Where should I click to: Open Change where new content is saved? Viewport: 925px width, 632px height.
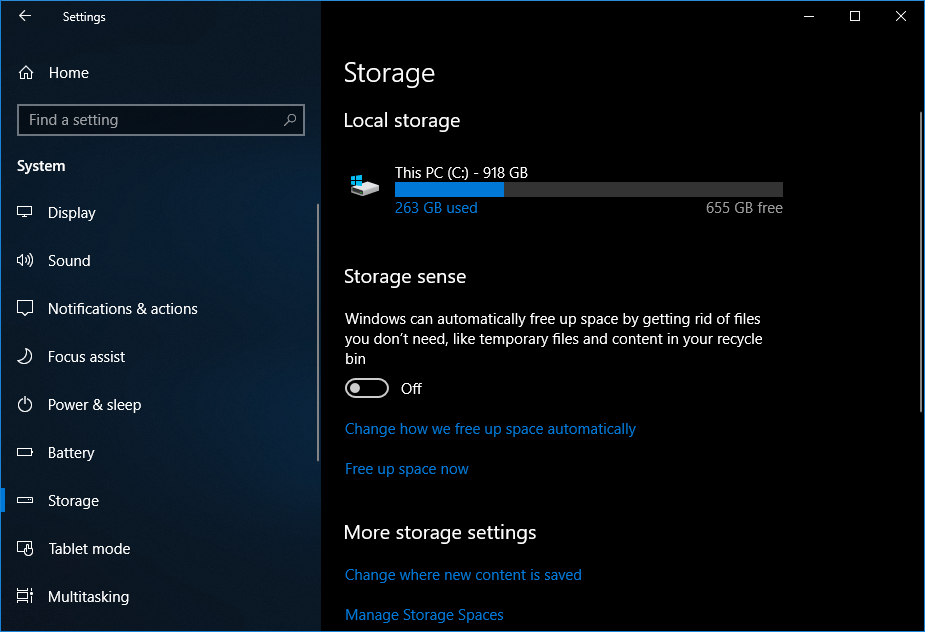(463, 575)
